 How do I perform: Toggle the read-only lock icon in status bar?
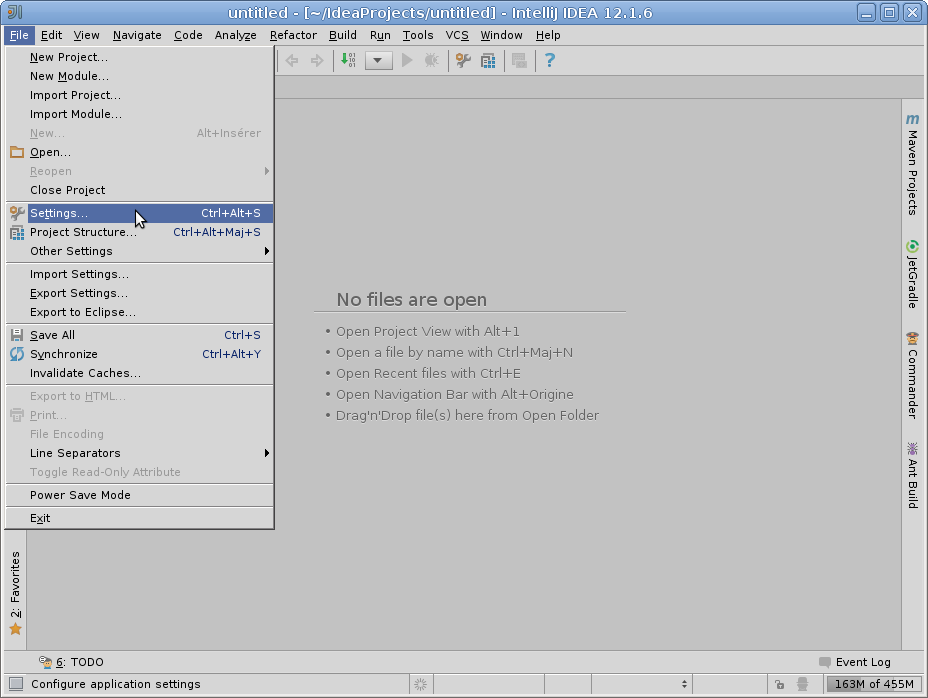[779, 684]
